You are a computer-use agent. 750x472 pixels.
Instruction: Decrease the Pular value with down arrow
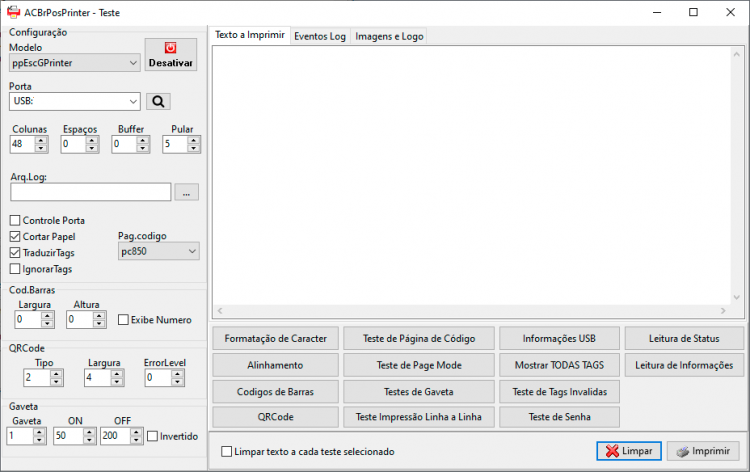click(x=193, y=148)
